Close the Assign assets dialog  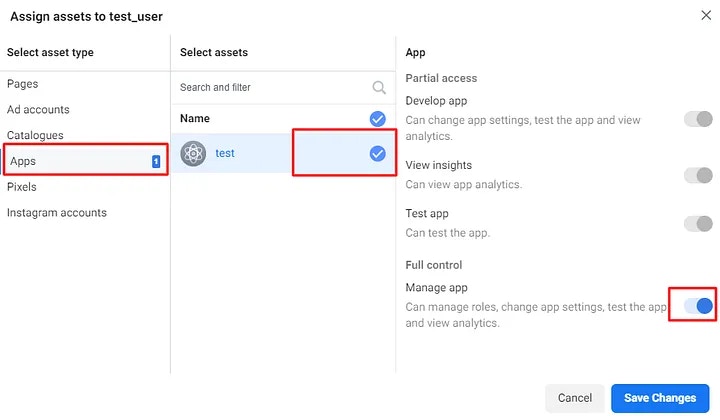(706, 15)
